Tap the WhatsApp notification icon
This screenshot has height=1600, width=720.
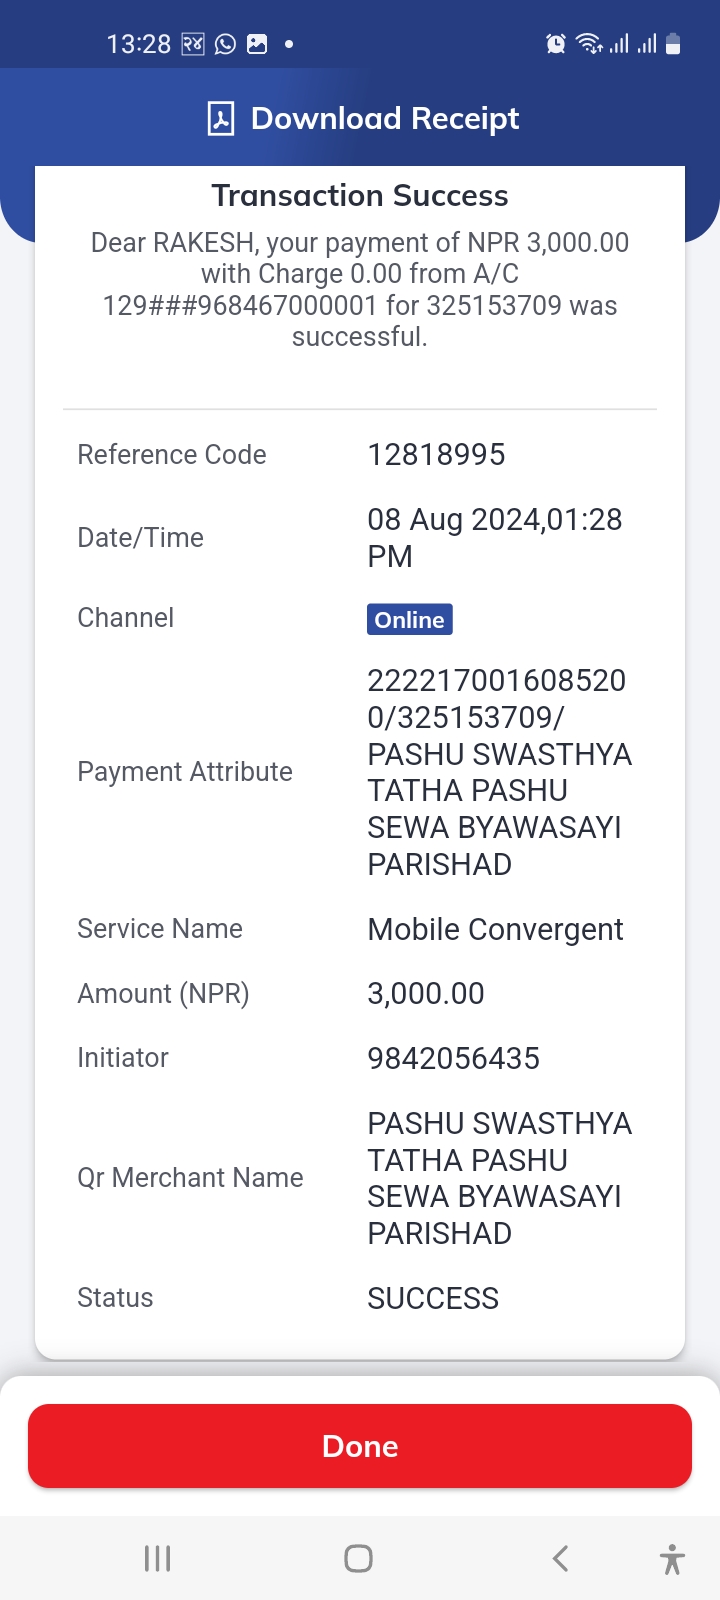tap(226, 44)
